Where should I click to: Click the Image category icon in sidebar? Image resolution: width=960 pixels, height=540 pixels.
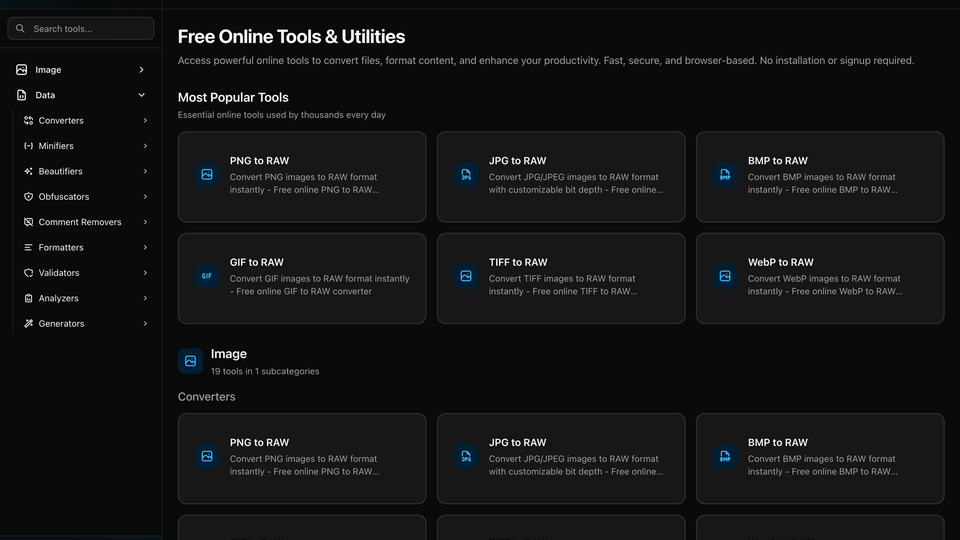pyautogui.click(x=21, y=70)
